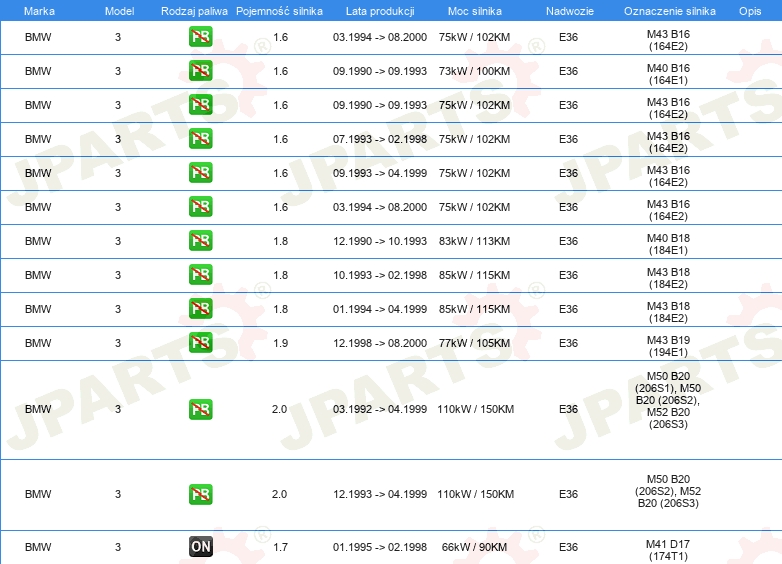Viewport: 782px width, 564px height.
Task: Click petrol icon in the 83kW / 113KM row
Action: [x=200, y=240]
